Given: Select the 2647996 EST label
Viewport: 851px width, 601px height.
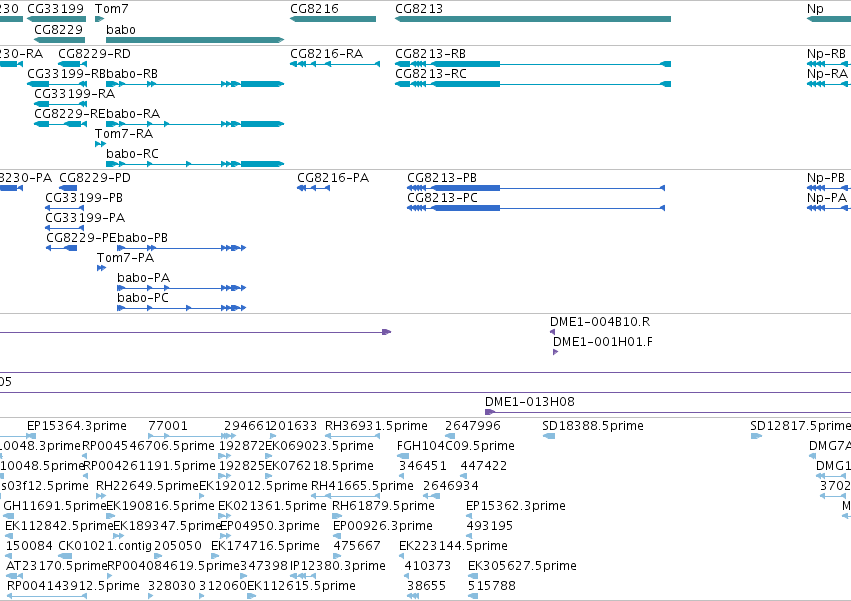Looking at the screenshot, I should point(473,426).
